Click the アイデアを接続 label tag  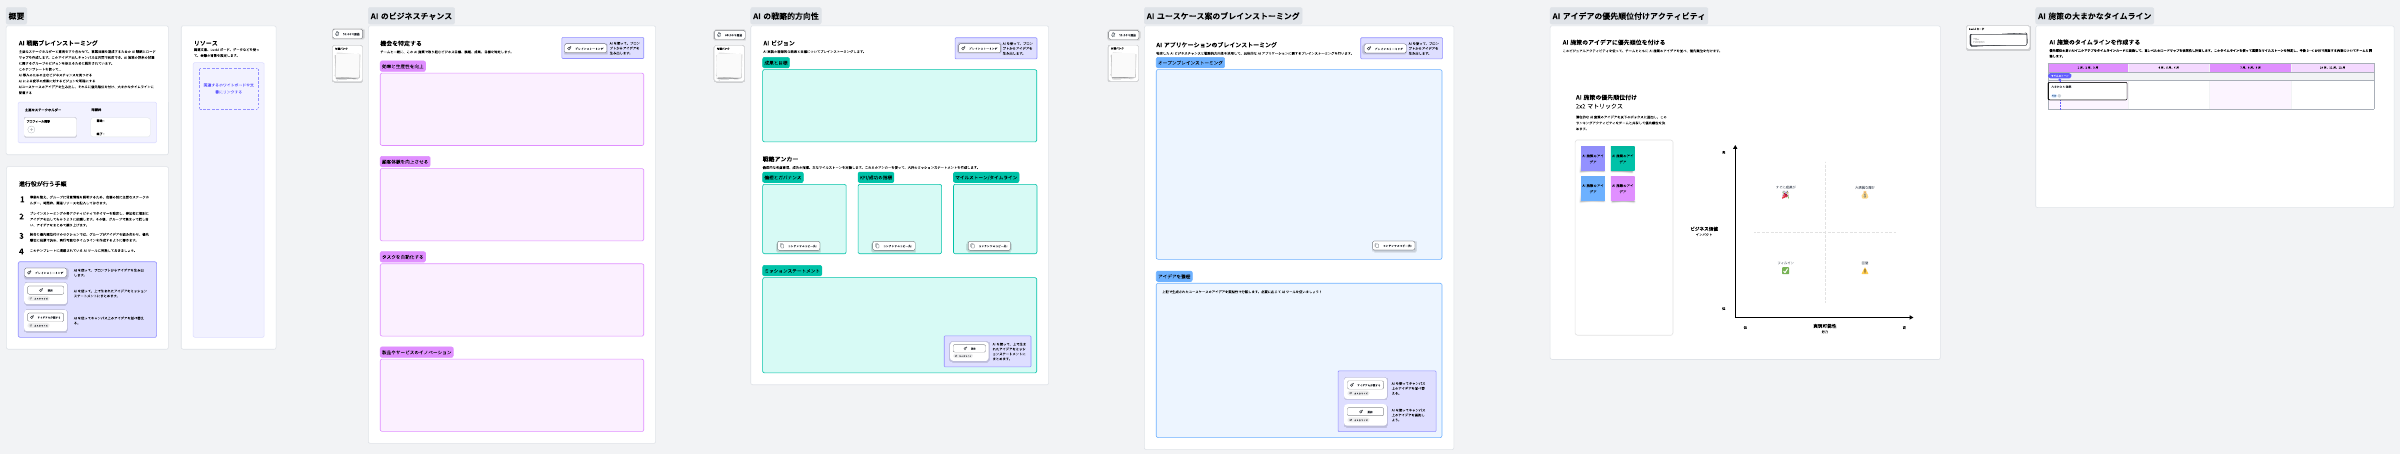coord(1174,277)
